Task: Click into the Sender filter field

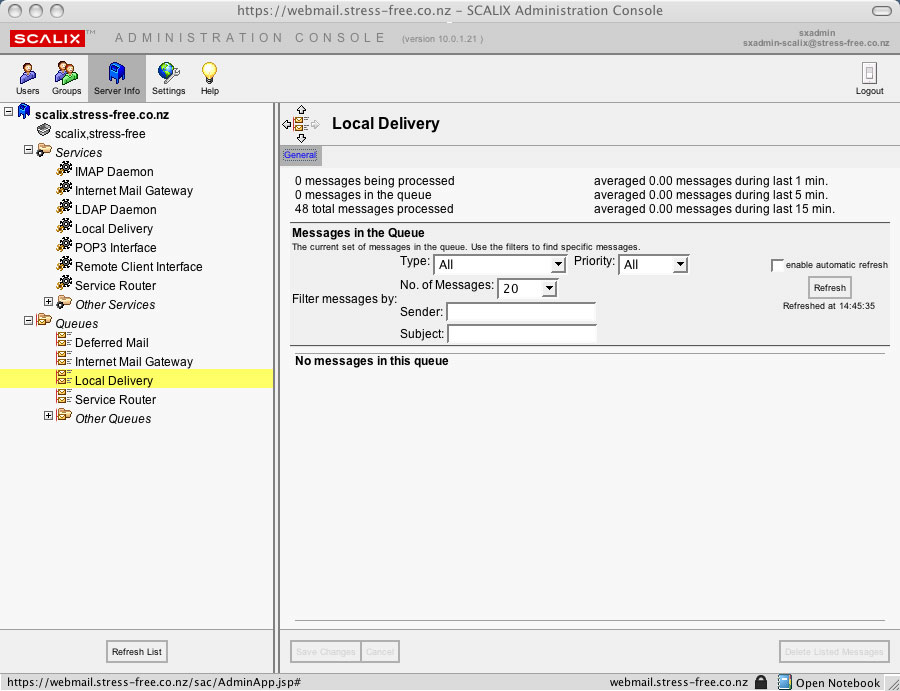Action: click(521, 312)
